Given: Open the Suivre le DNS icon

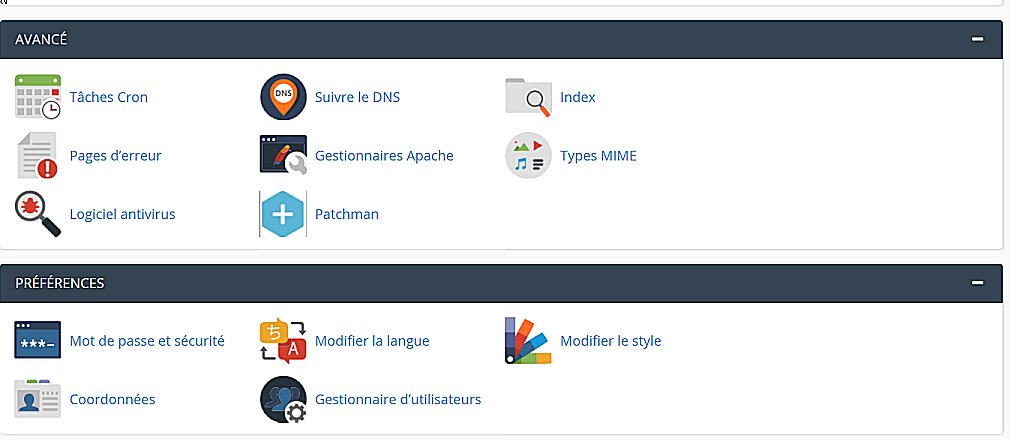Looking at the screenshot, I should [283, 97].
